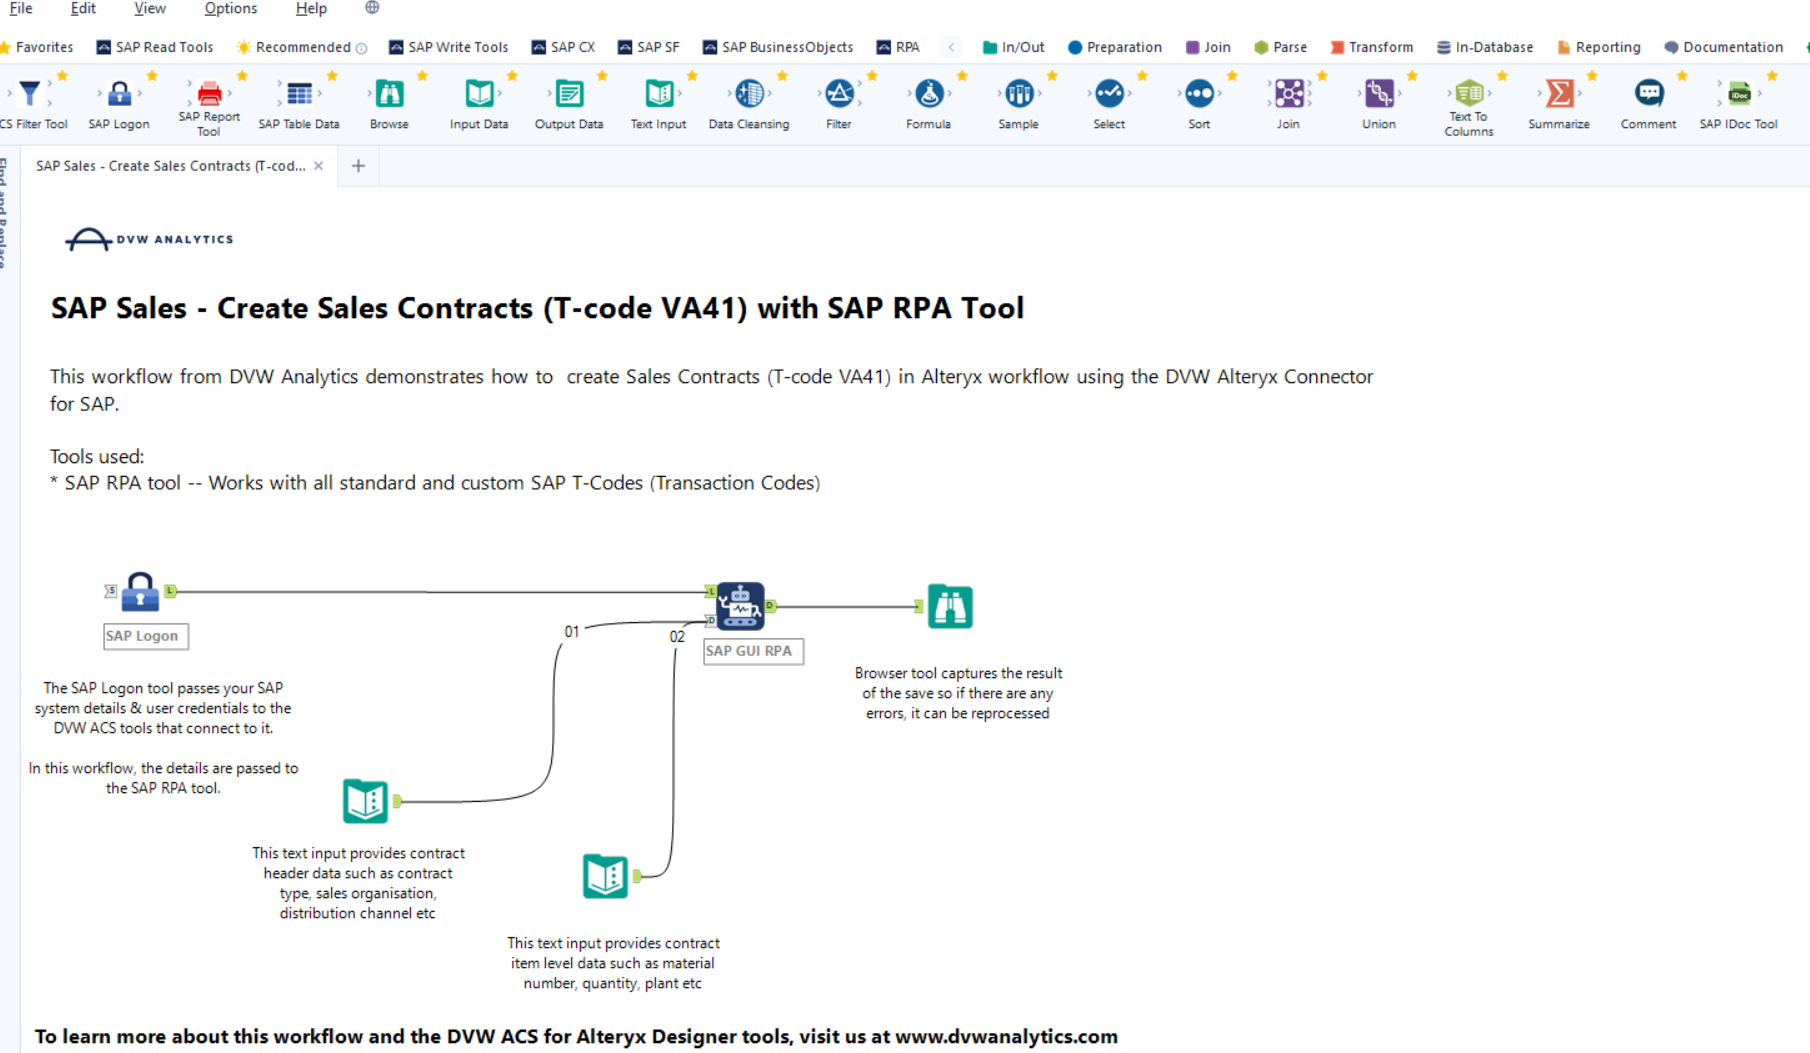Click the collapse arrow left of In/Out category
1810x1053 pixels.
point(951,46)
